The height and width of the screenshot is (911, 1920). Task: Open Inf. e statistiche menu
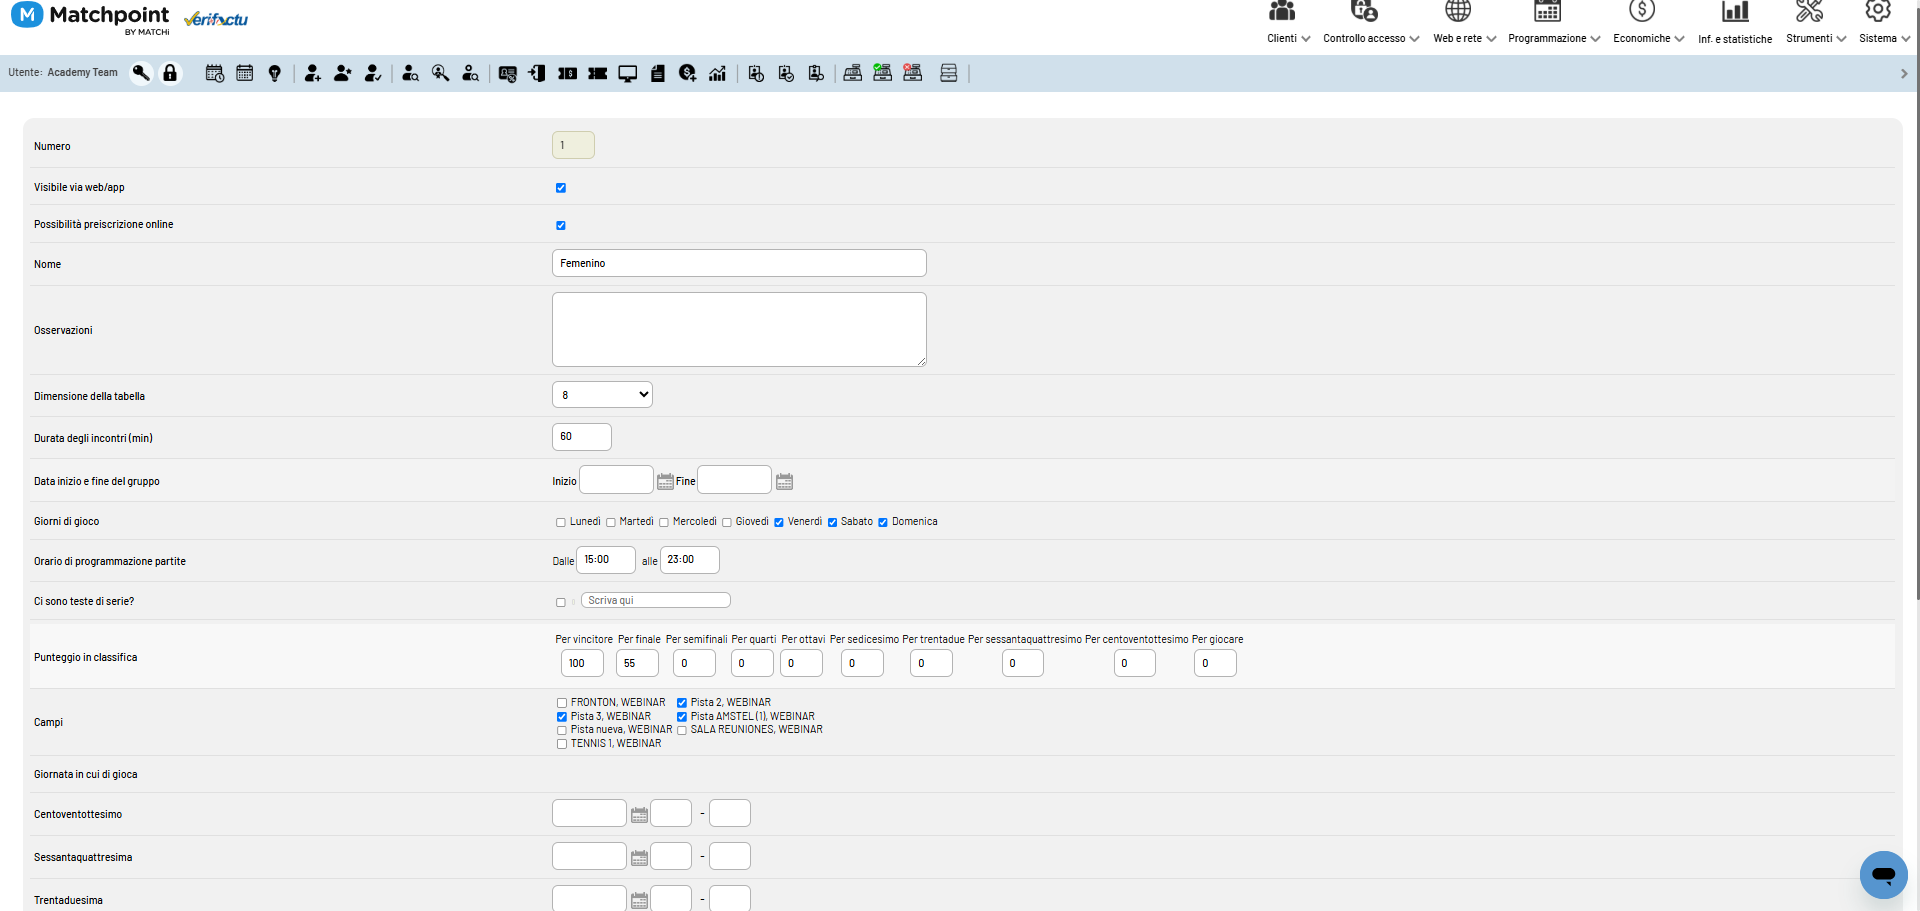pos(1735,39)
